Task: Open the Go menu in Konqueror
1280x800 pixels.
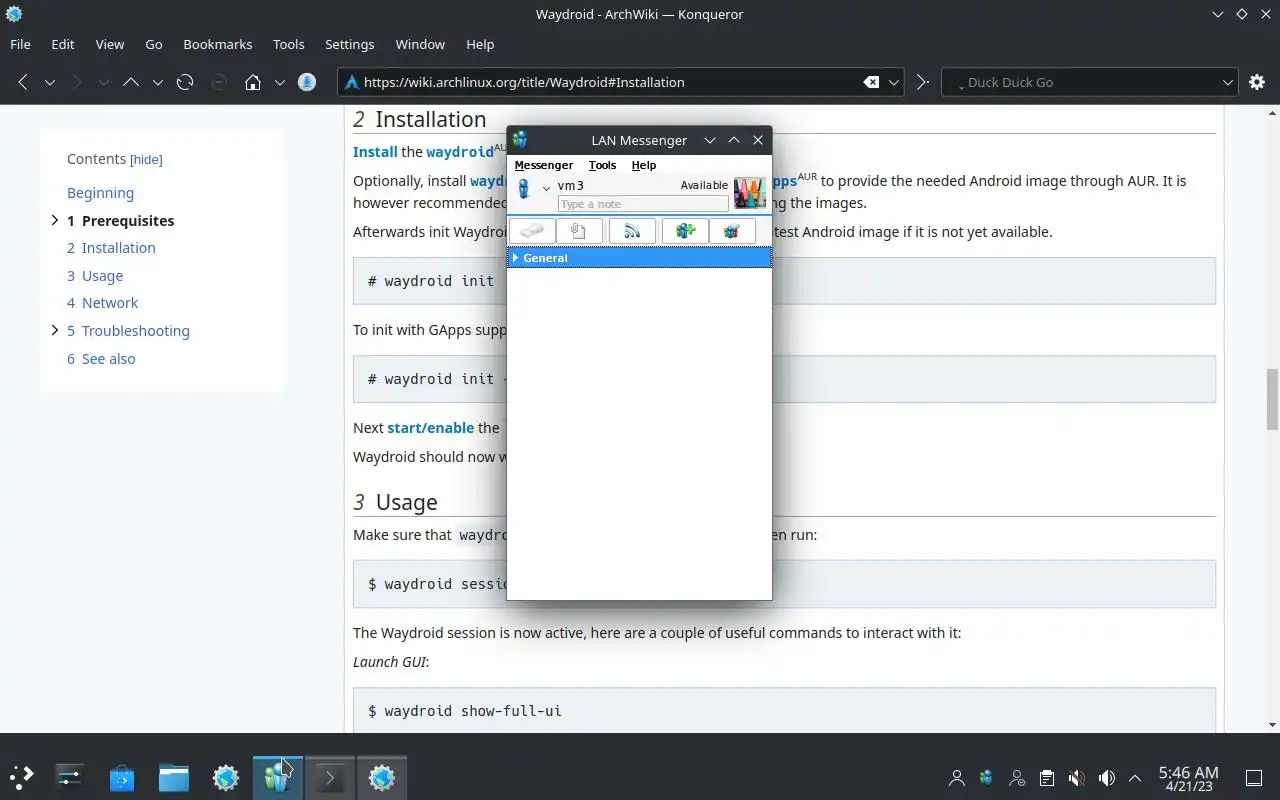Action: click(x=154, y=44)
